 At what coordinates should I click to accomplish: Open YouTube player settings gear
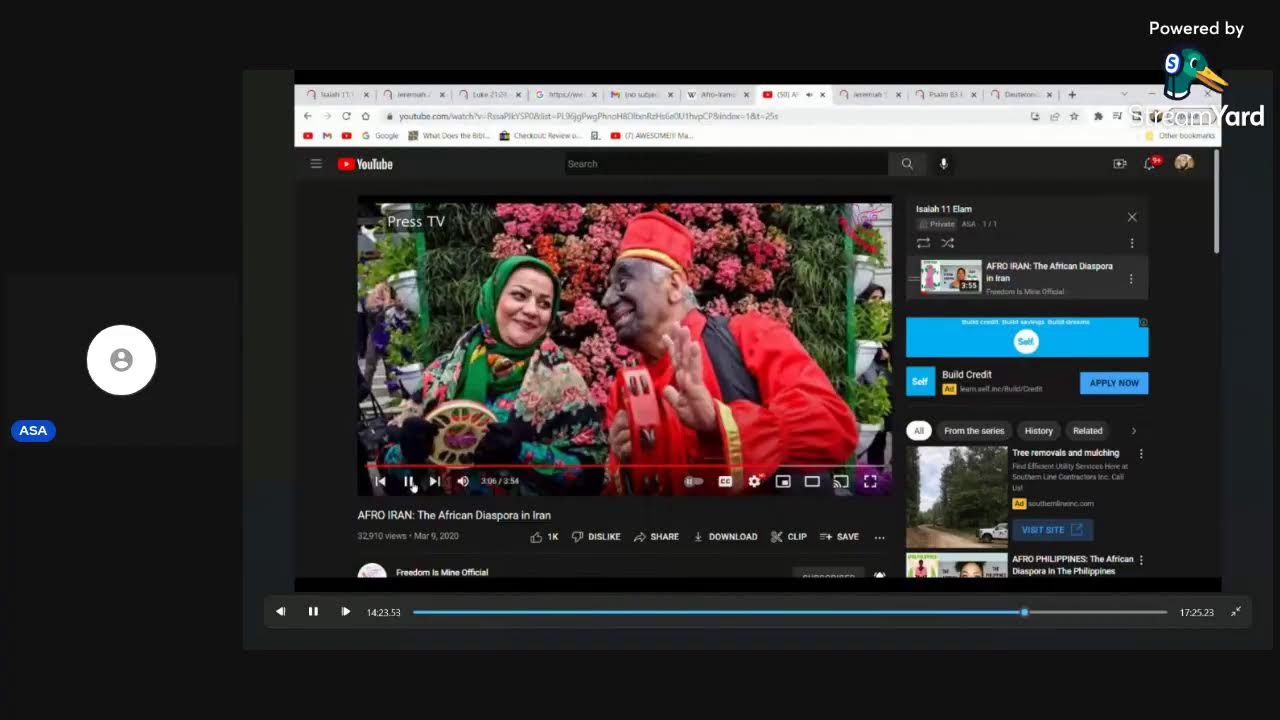pos(754,481)
